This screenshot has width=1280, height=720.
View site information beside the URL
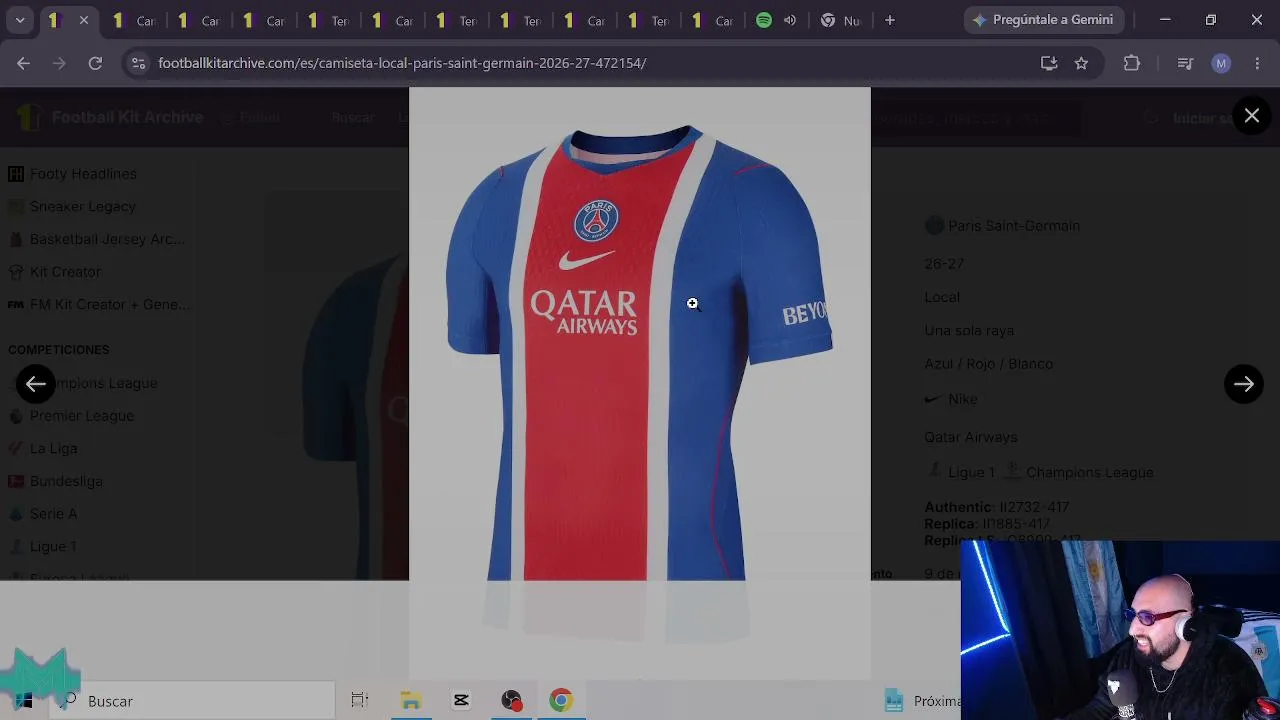[x=138, y=63]
